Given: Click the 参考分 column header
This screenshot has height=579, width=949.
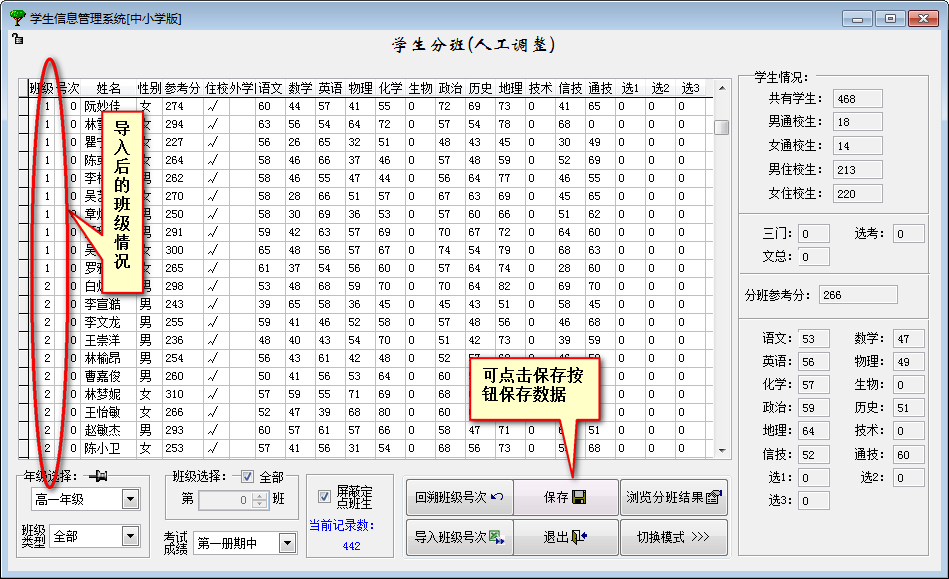Looking at the screenshot, I should pos(182,89).
